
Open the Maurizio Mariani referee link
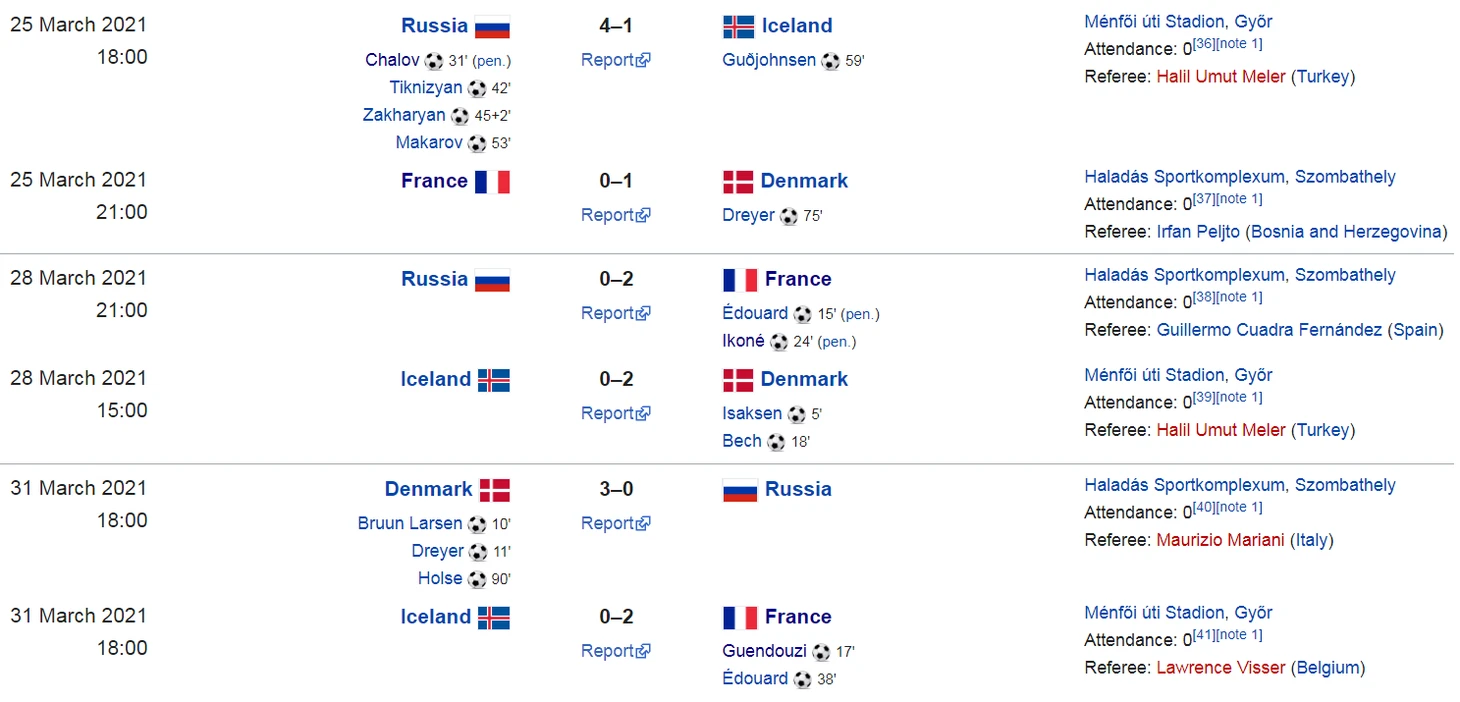click(x=1220, y=539)
